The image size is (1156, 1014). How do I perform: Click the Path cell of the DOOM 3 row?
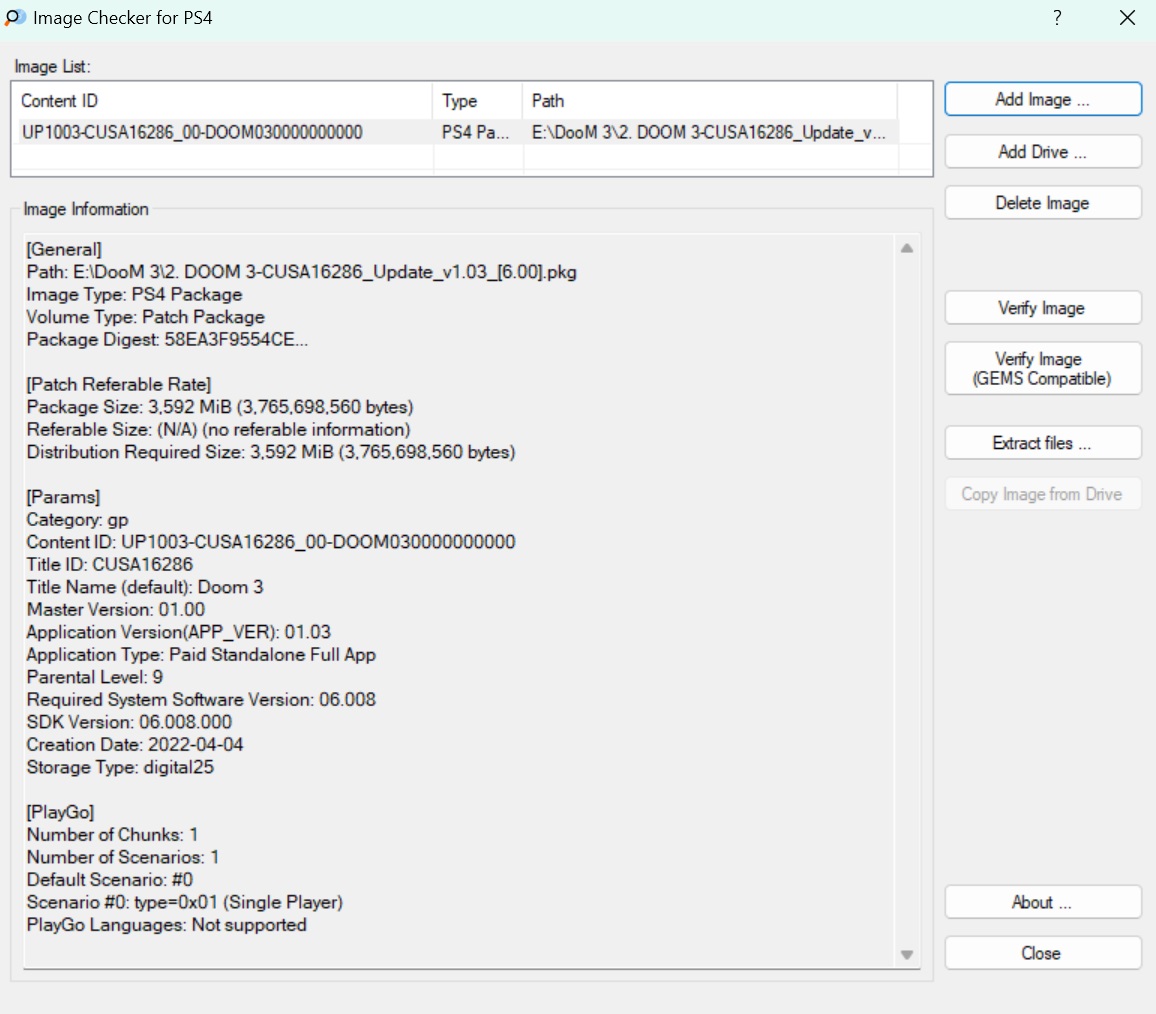point(709,132)
